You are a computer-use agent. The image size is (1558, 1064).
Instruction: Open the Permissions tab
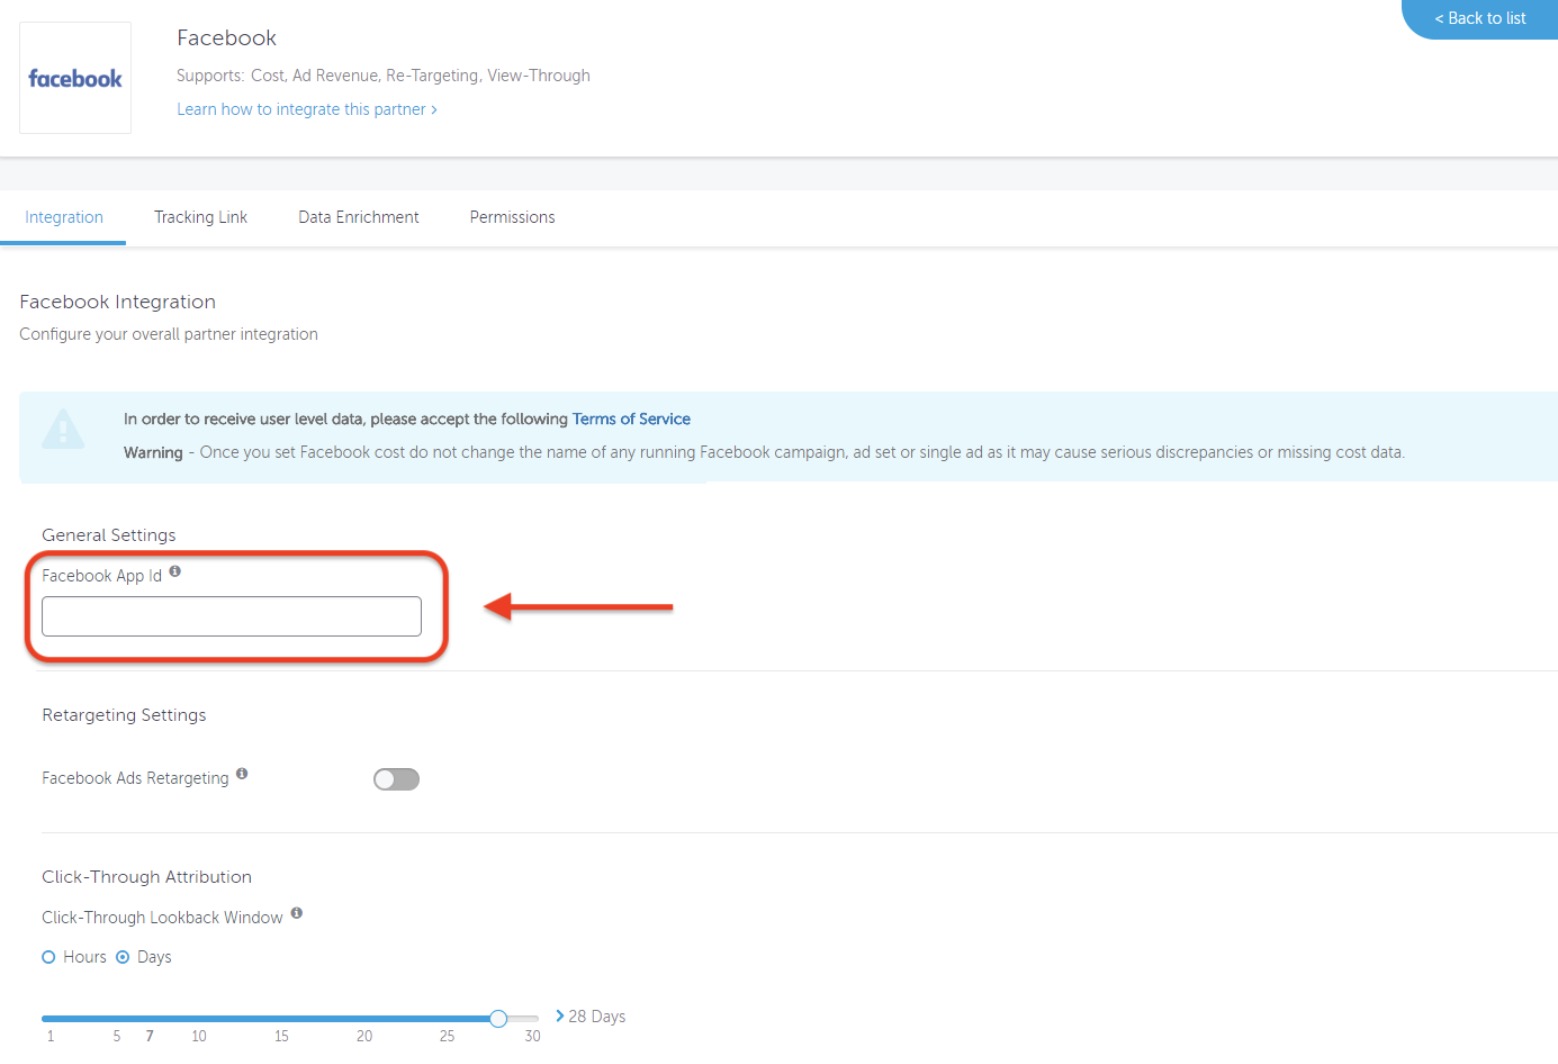click(512, 217)
